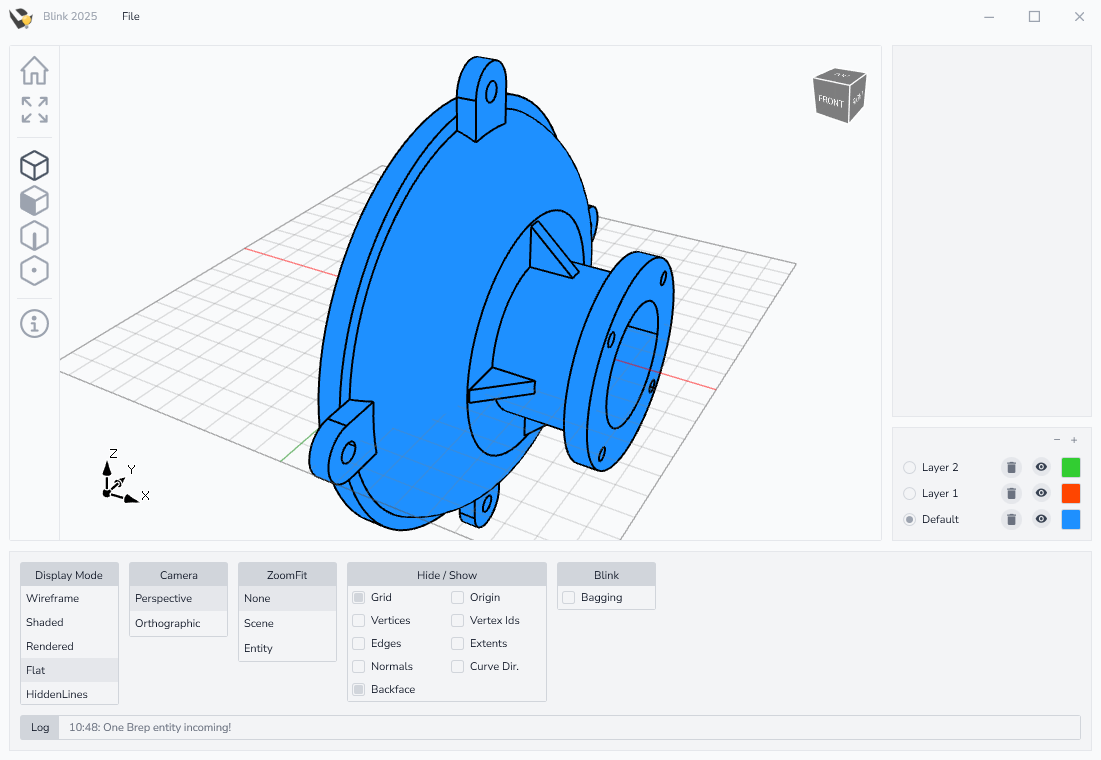
Task: Click the zoom extents arrows icon
Action: (x=34, y=109)
